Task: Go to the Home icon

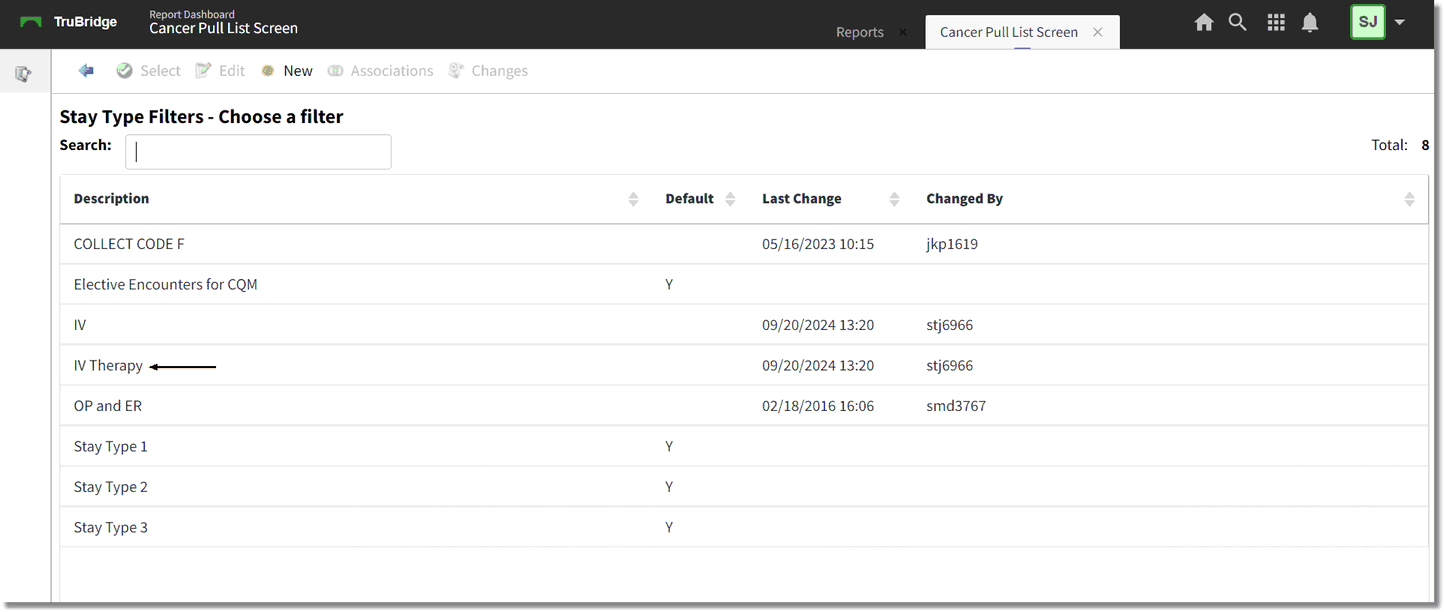Action: click(x=1204, y=22)
